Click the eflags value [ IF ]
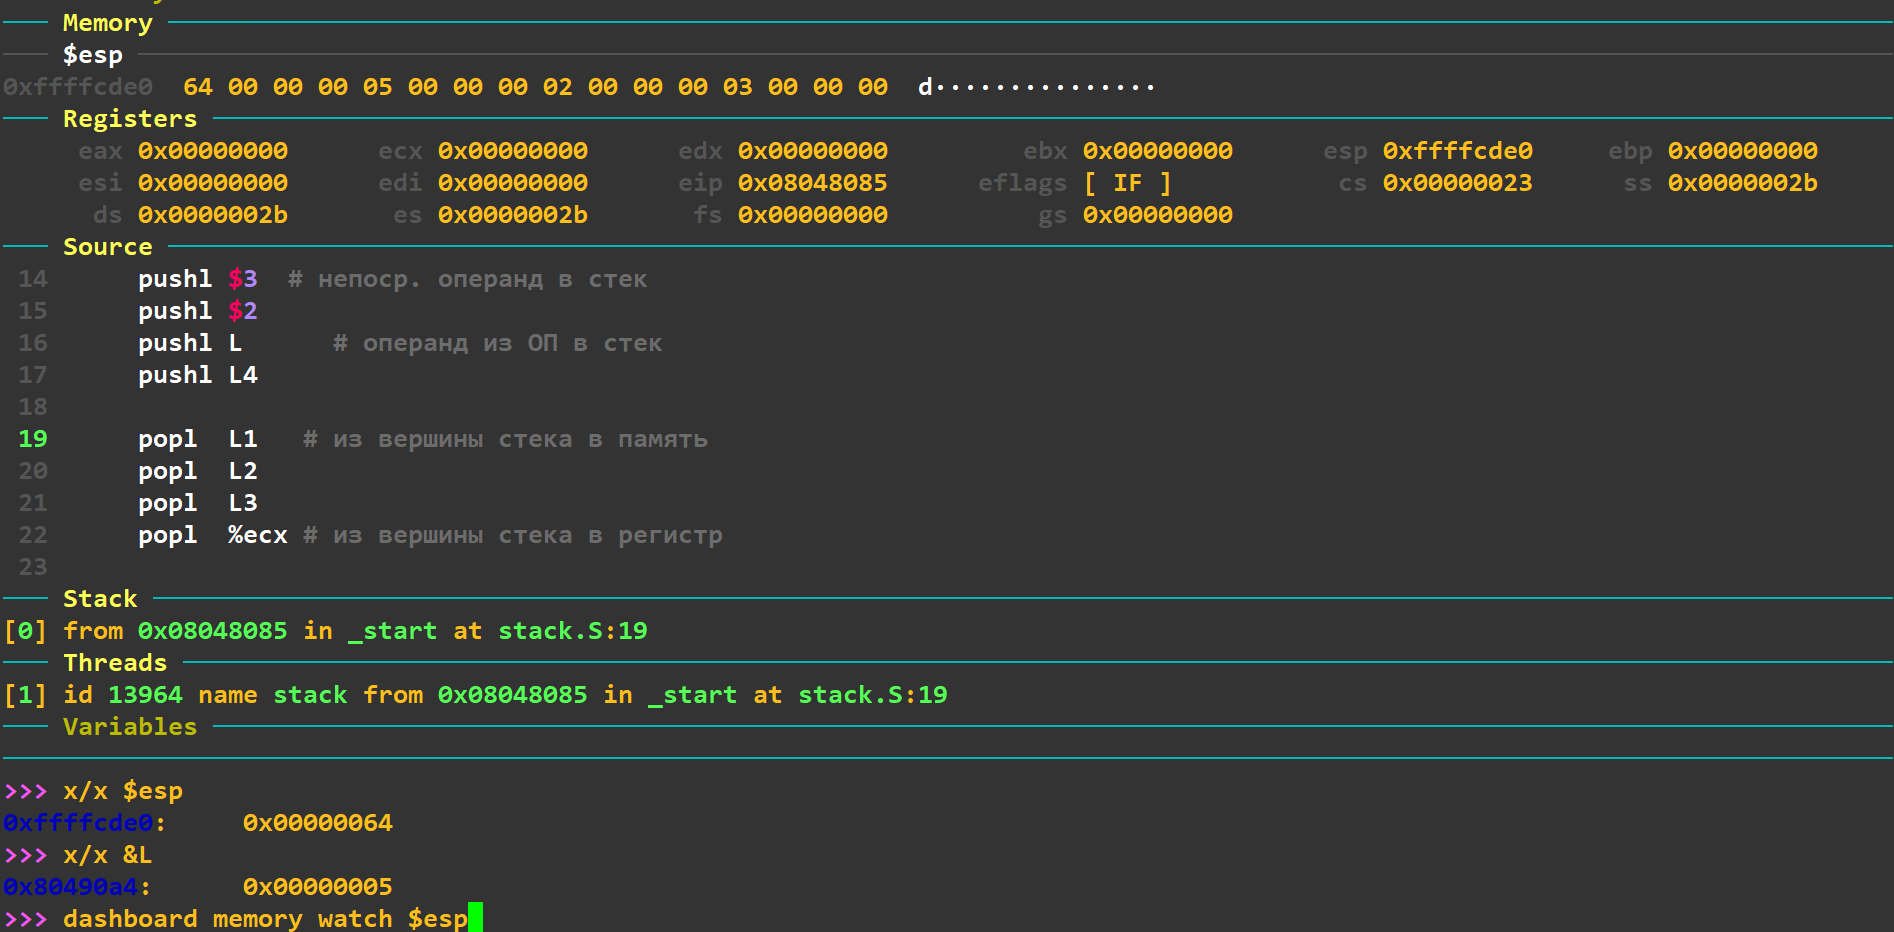The width and height of the screenshot is (1894, 932). pos(1127,183)
